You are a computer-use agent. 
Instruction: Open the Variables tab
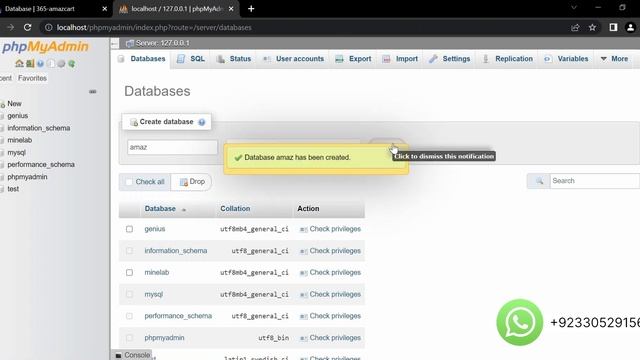567,59
